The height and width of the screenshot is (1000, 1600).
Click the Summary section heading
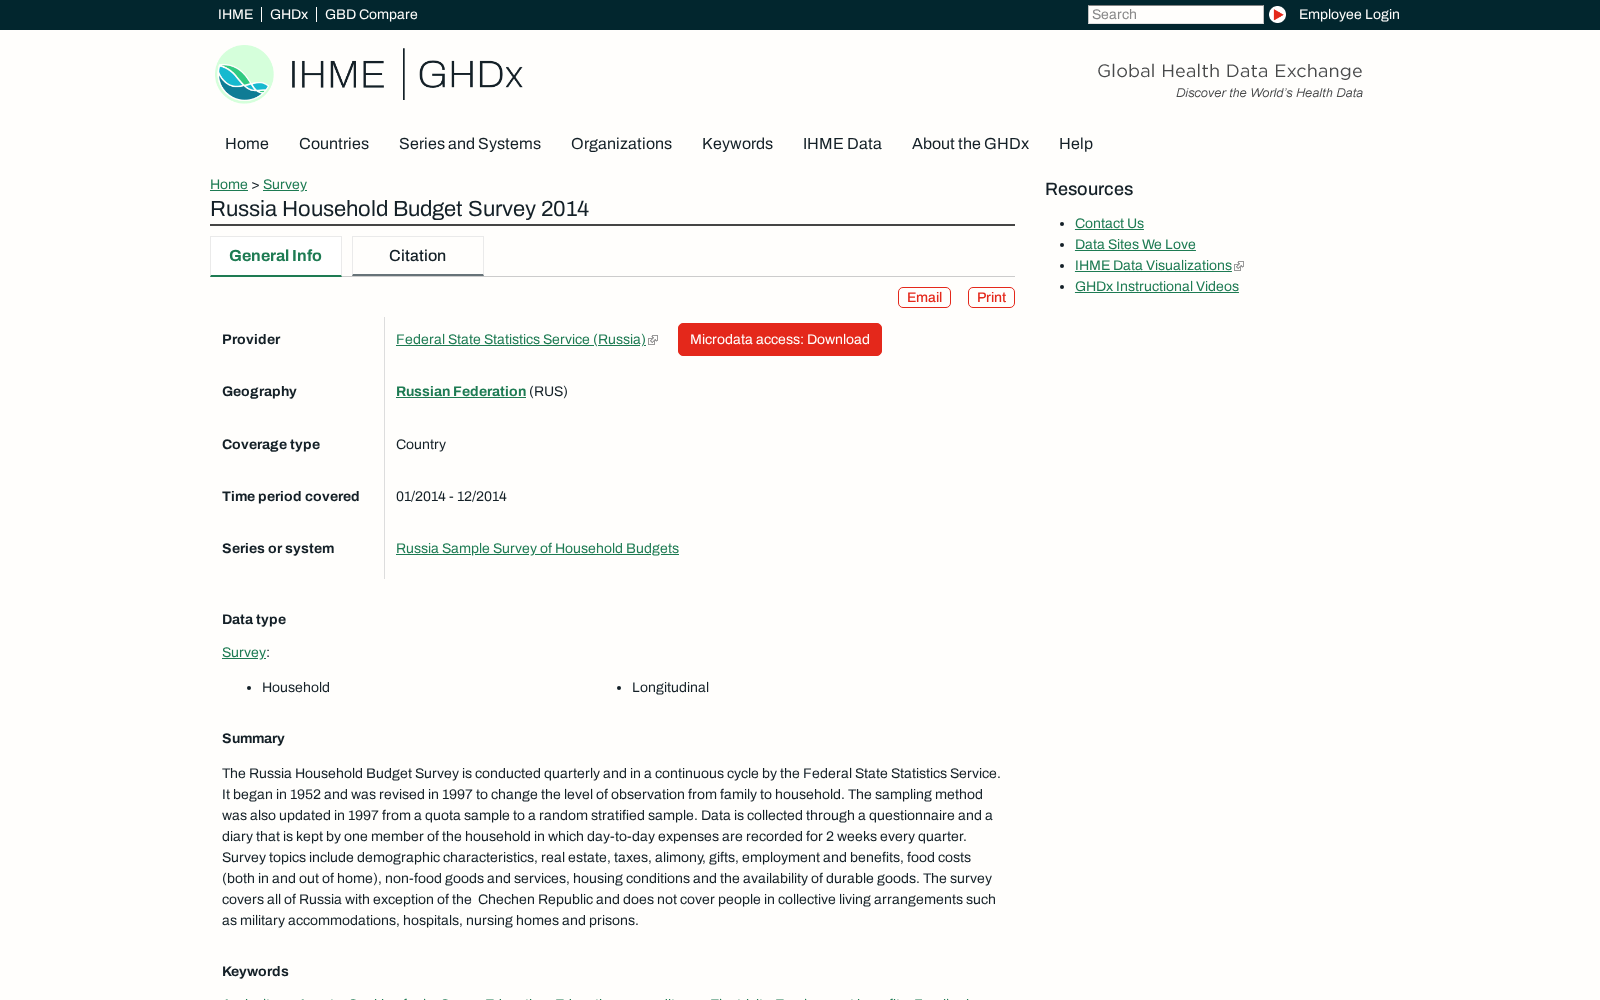tap(253, 738)
